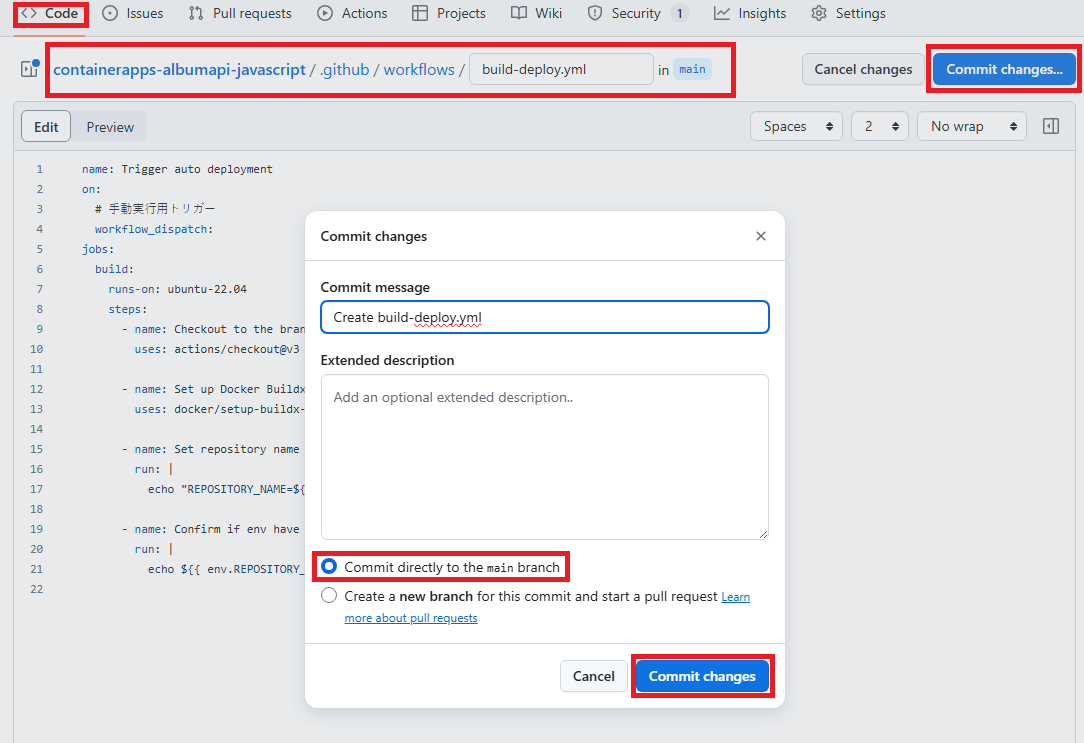Click code line 1 'name: Trigger auto deployment'
Viewport: 1084px width, 743px height.
tap(177, 169)
